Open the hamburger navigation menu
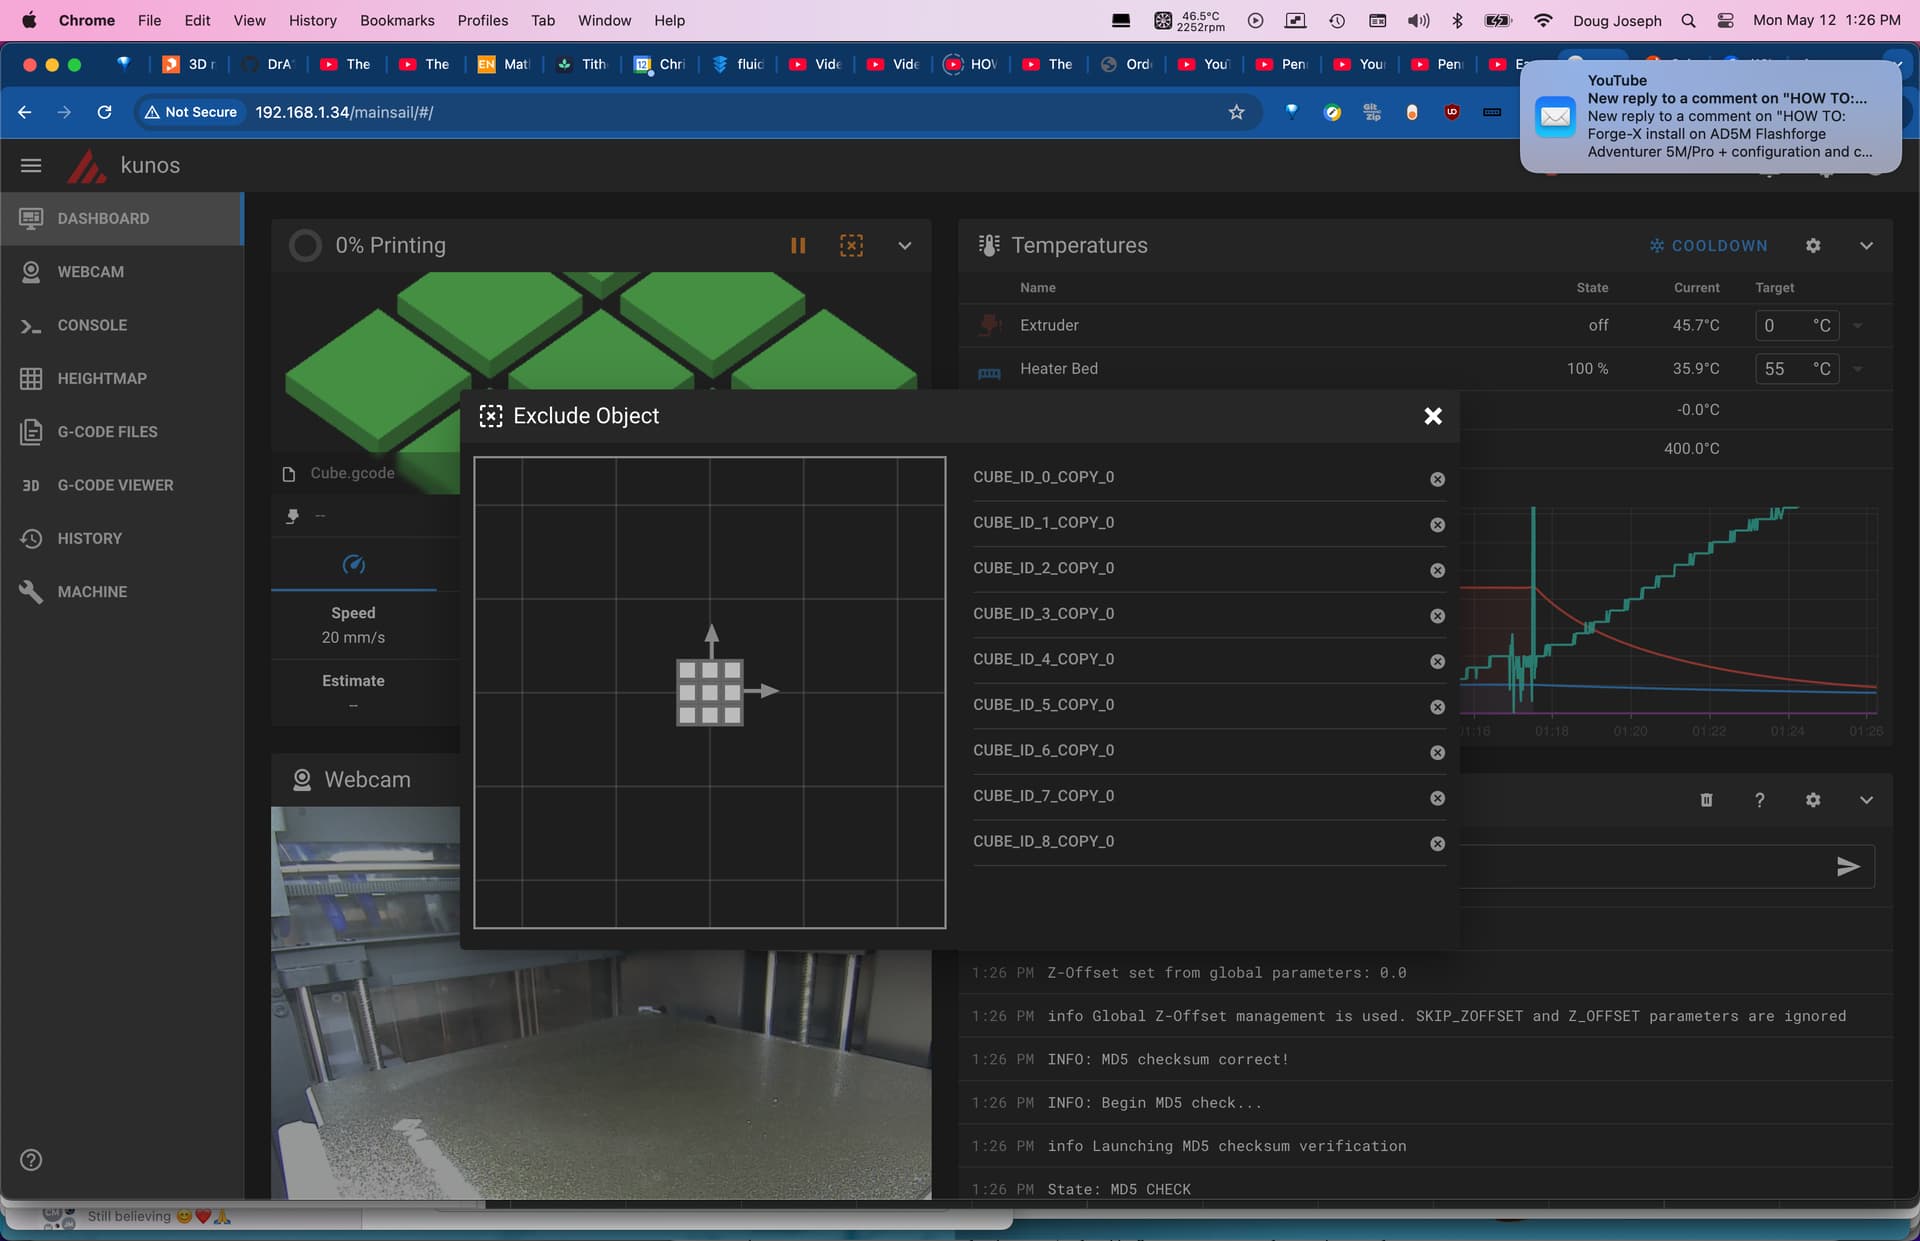The width and height of the screenshot is (1920, 1241). (x=31, y=166)
